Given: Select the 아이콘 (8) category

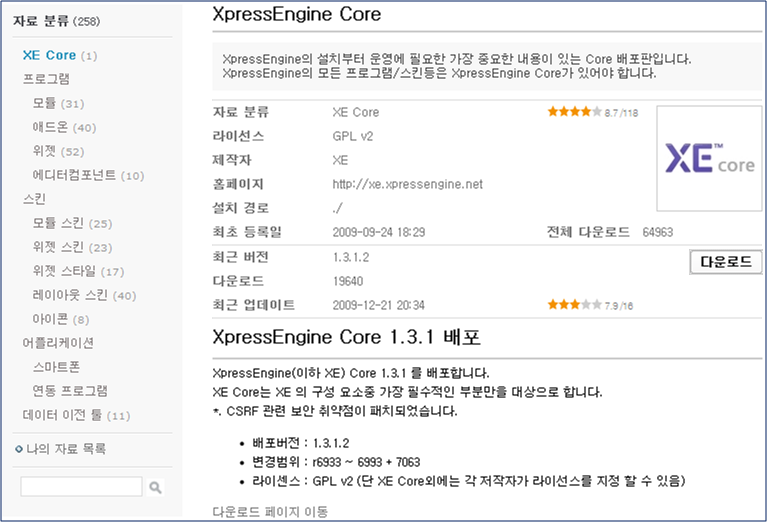Looking at the screenshot, I should pos(50,319).
